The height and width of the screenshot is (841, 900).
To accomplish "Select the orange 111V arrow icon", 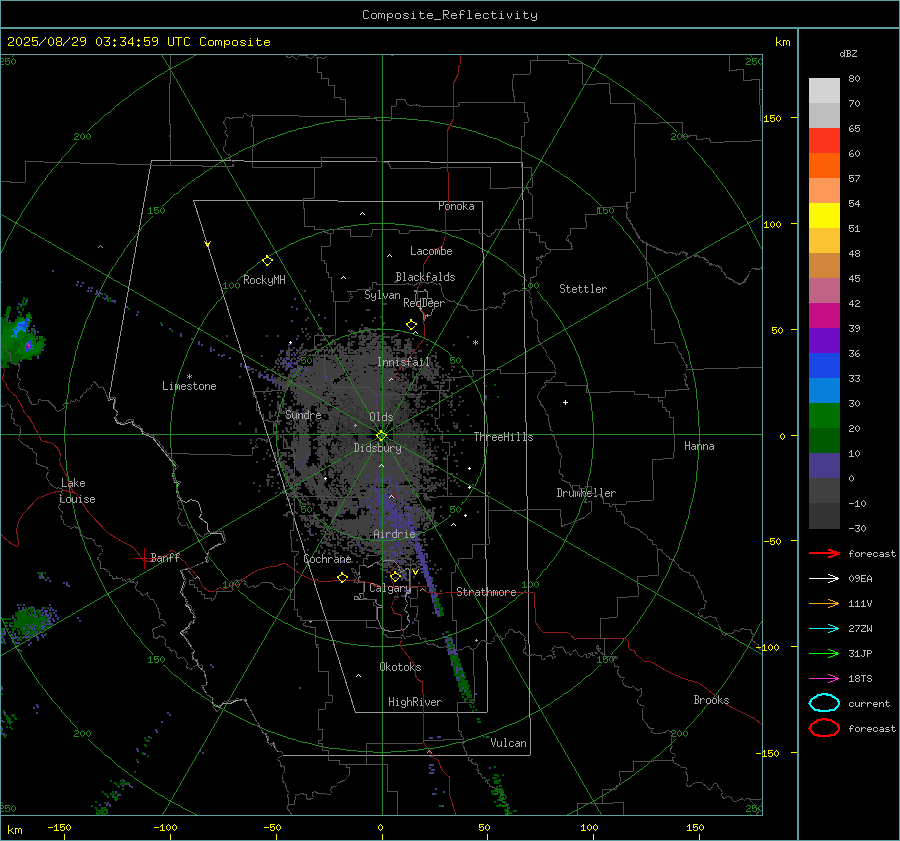I will pyautogui.click(x=824, y=603).
